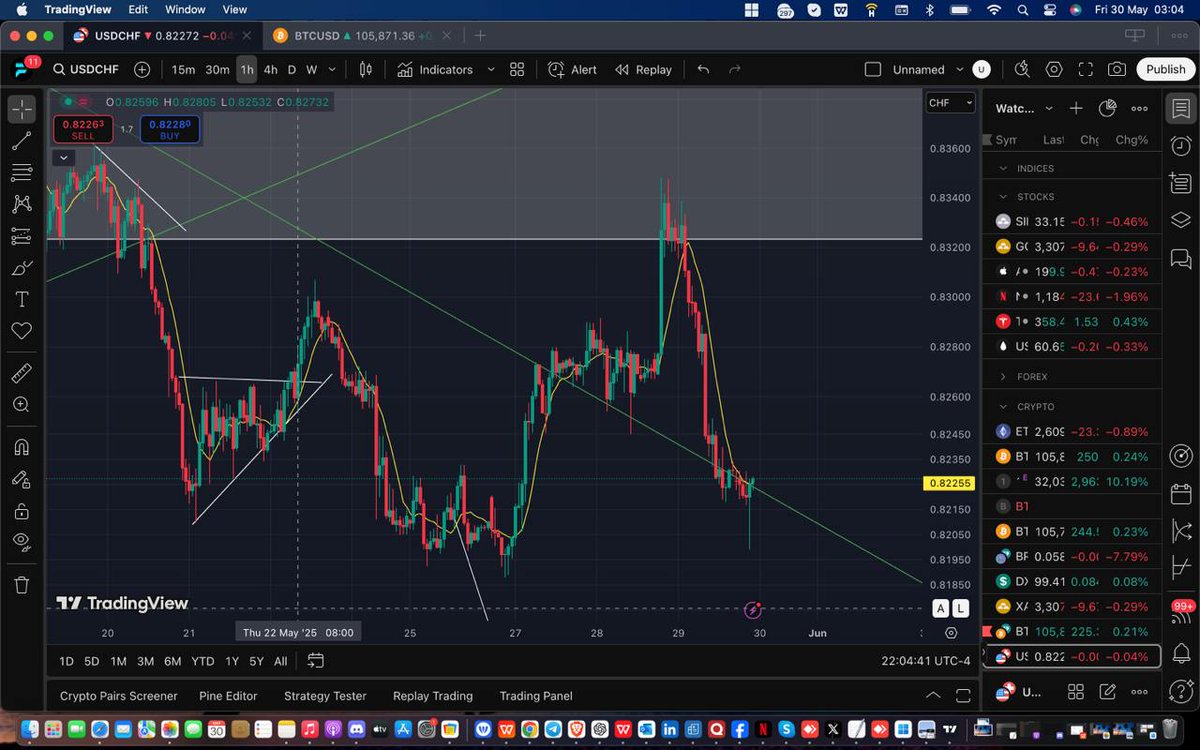This screenshot has height=750, width=1200.
Task: Take a snapshot with the camera icon
Action: [x=1119, y=69]
